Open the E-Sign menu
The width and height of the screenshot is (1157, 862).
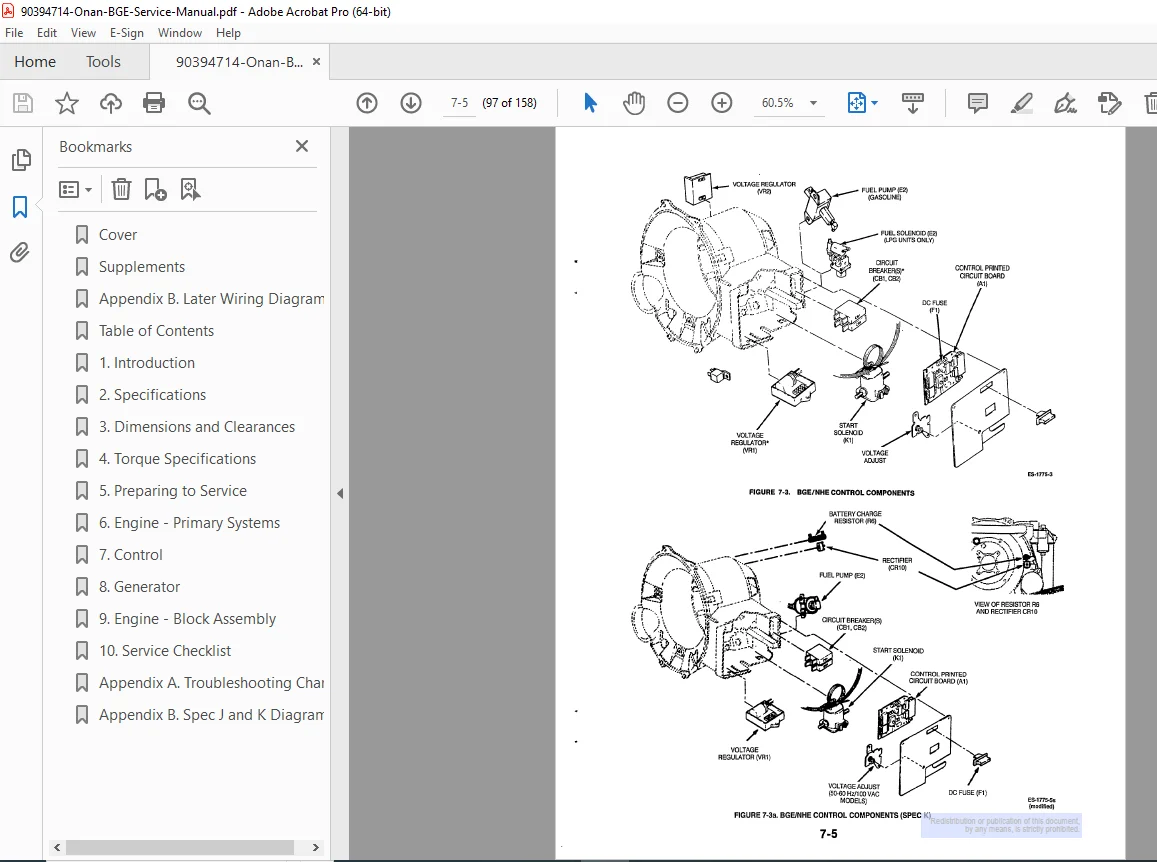[x=127, y=32]
